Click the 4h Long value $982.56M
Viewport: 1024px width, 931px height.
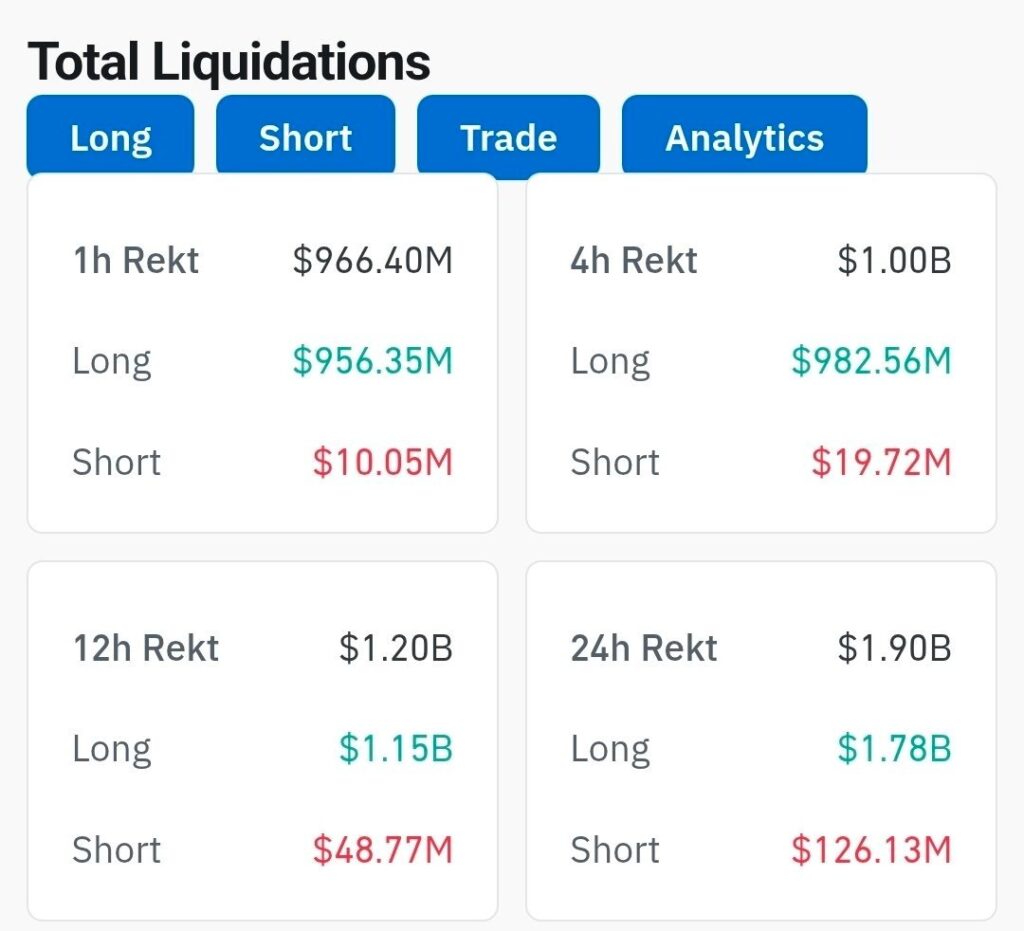(x=870, y=361)
